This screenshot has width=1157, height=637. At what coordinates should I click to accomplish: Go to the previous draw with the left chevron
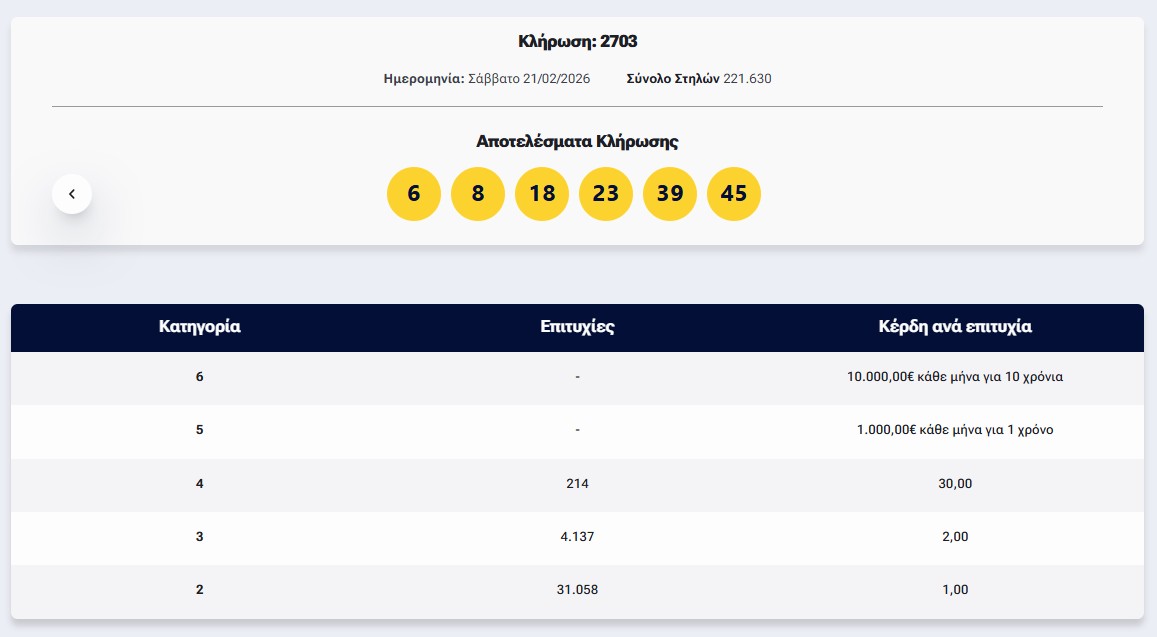pos(72,194)
